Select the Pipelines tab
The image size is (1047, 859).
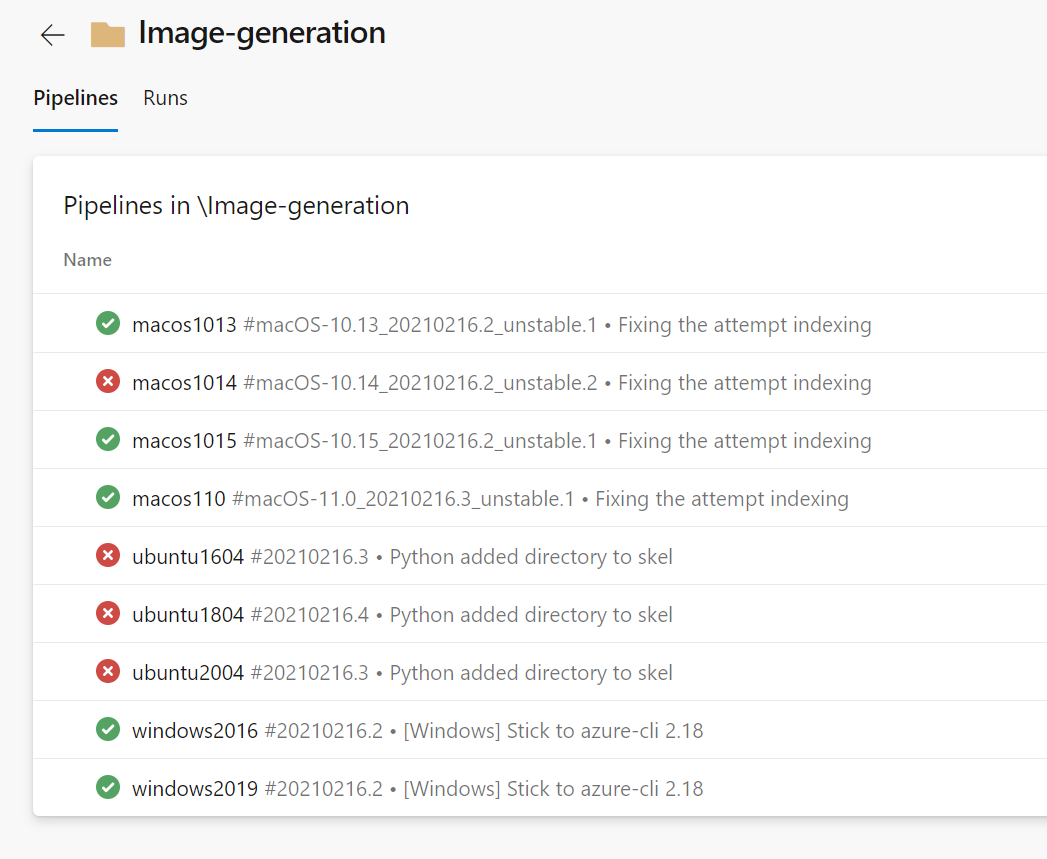pyautogui.click(x=75, y=98)
